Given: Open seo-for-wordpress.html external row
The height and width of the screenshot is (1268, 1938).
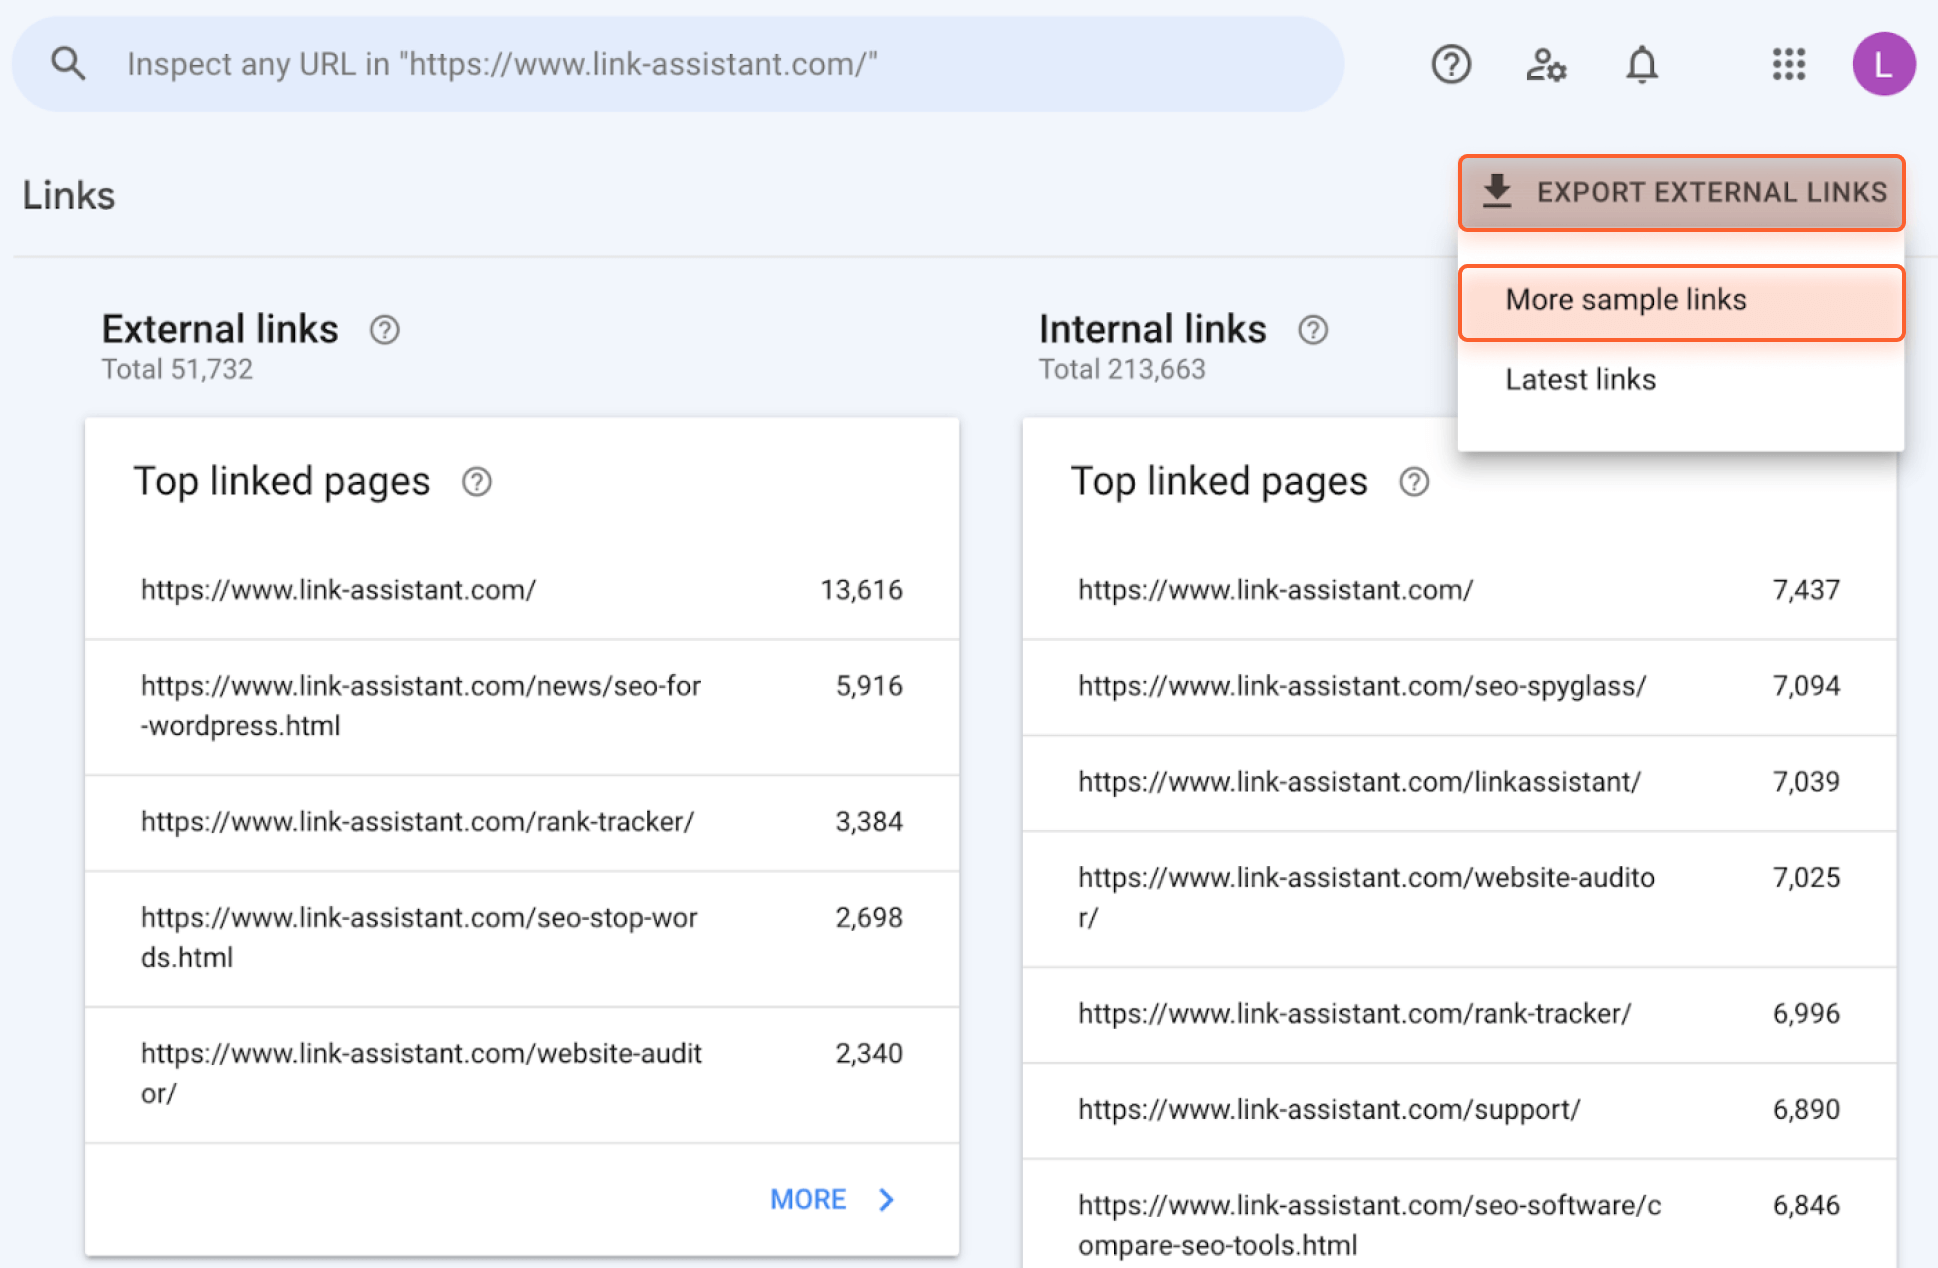Looking at the screenshot, I should click(x=522, y=707).
